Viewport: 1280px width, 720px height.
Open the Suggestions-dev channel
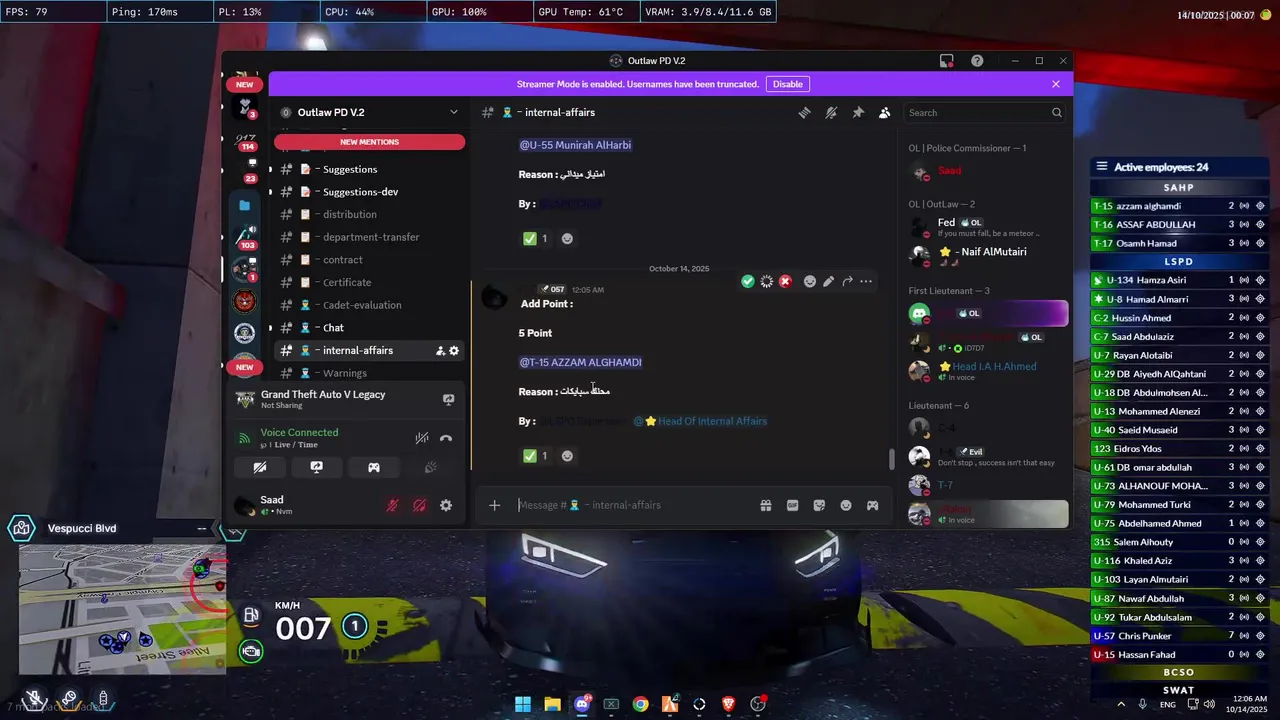point(369,191)
